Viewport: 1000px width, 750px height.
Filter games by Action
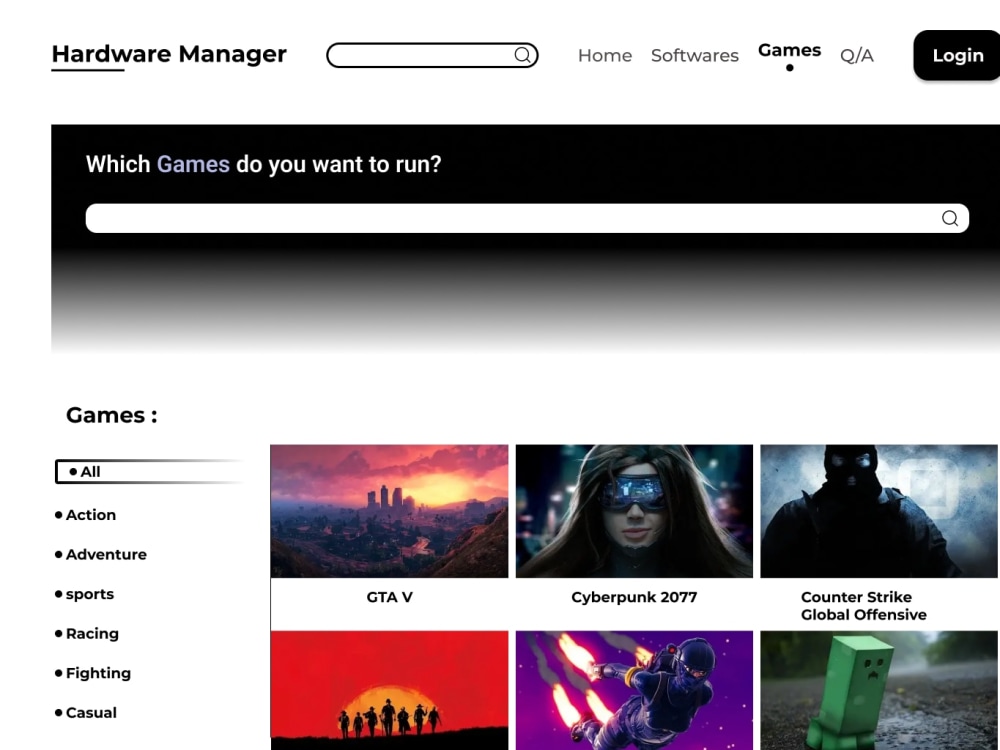[85, 515]
